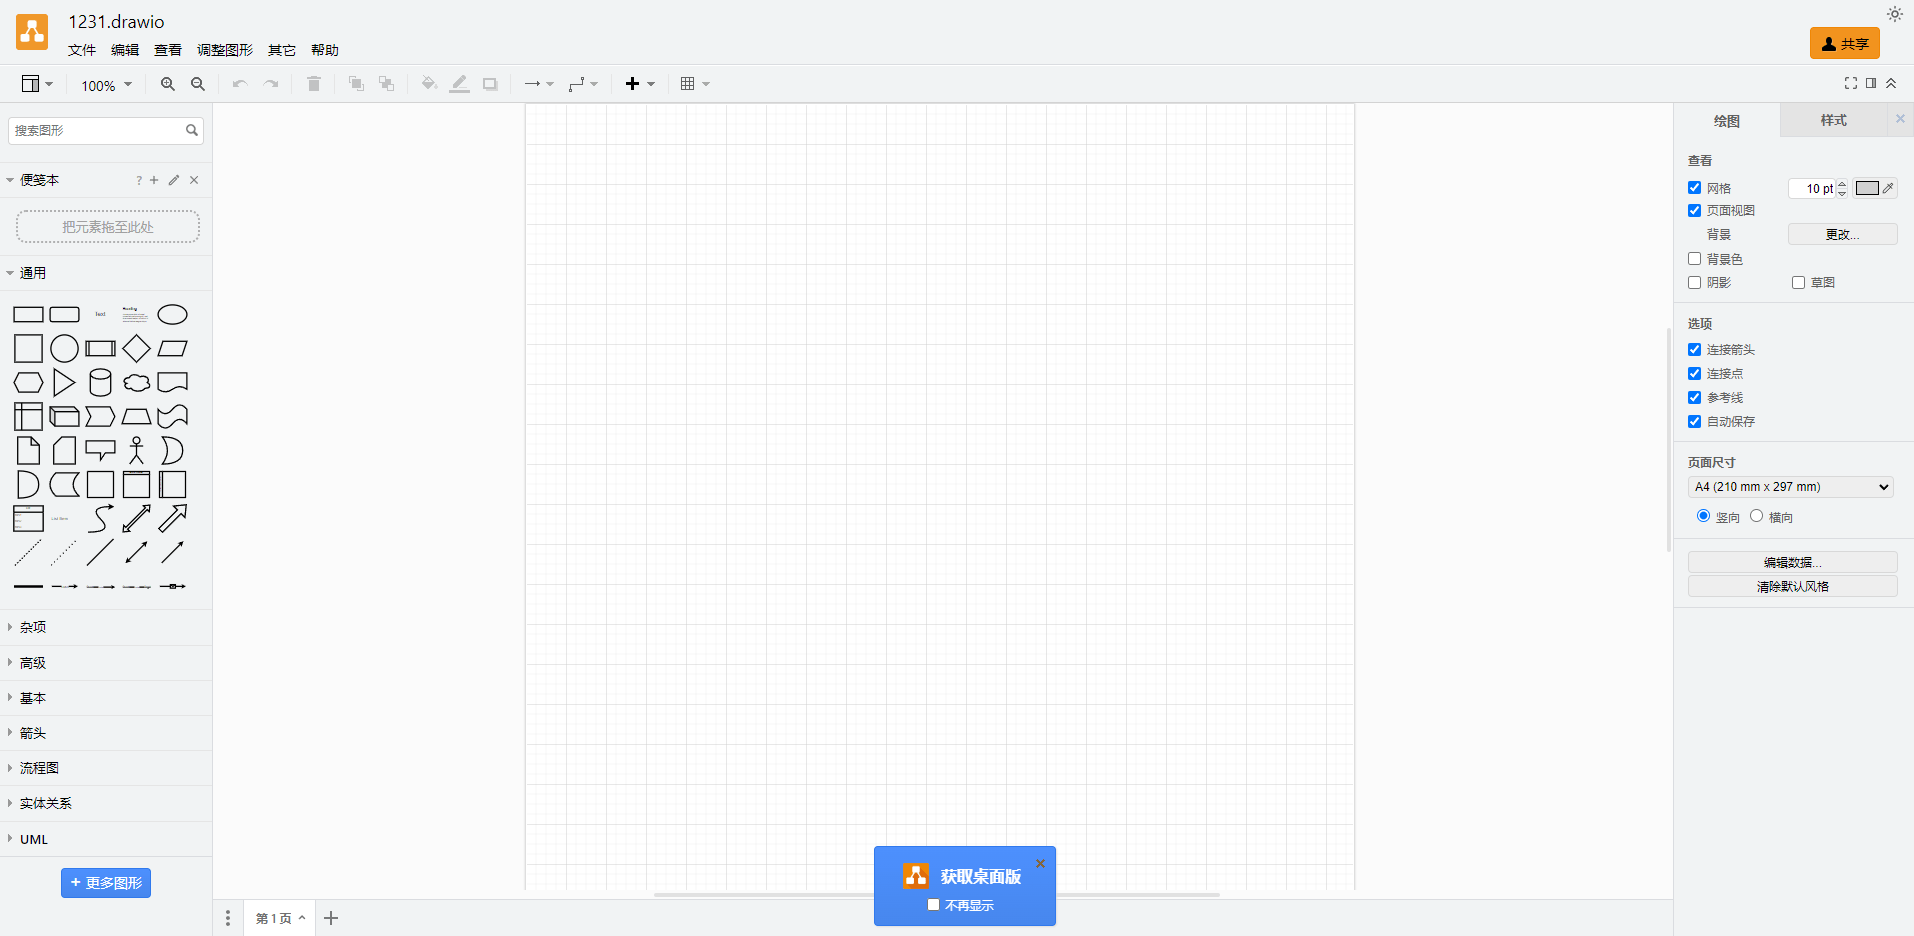Click the delete trash icon
The width and height of the screenshot is (1914, 936).
pyautogui.click(x=314, y=84)
